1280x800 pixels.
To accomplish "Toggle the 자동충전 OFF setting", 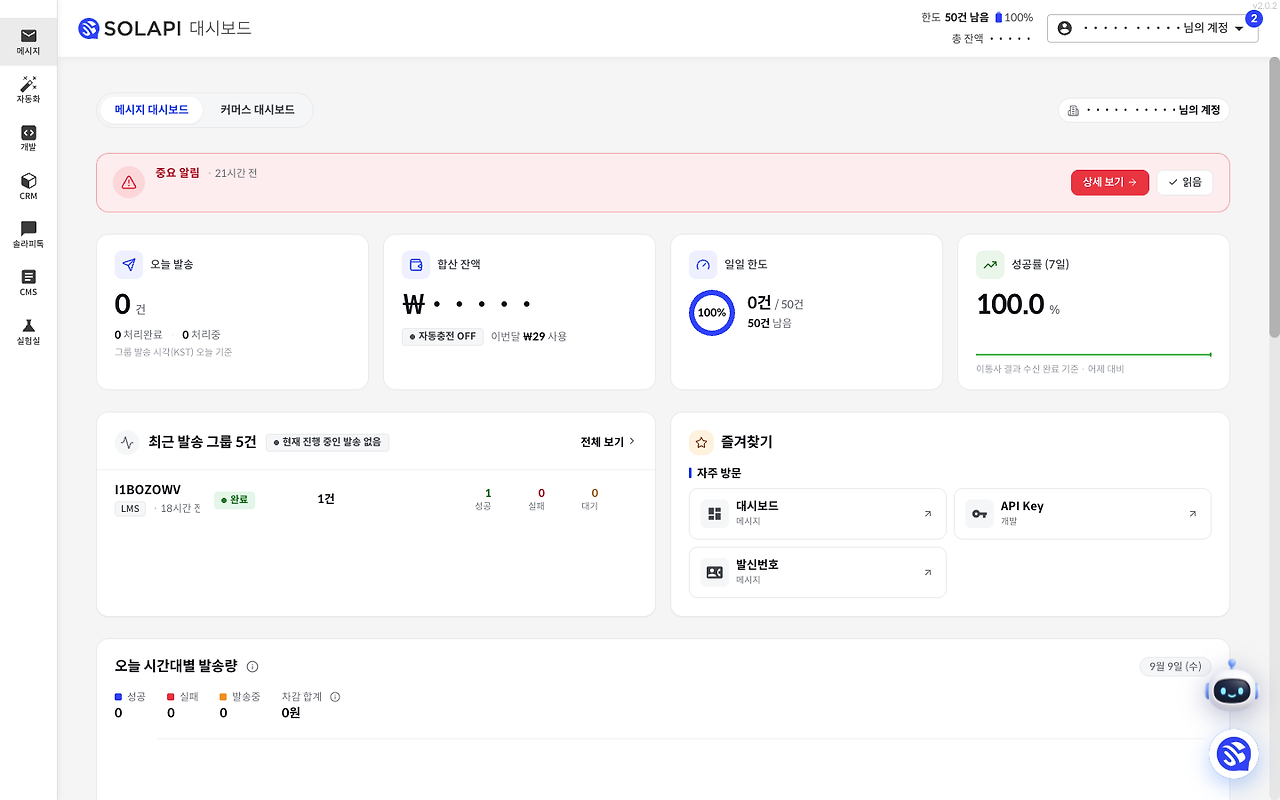I will (443, 337).
